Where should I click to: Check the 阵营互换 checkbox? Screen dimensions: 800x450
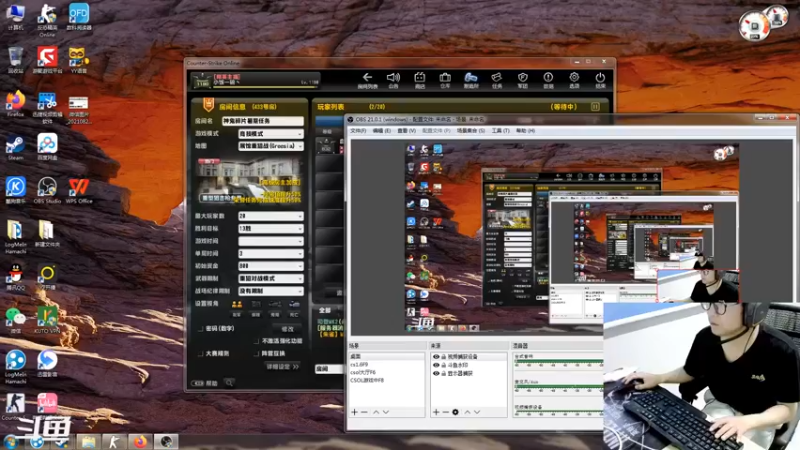click(x=256, y=353)
